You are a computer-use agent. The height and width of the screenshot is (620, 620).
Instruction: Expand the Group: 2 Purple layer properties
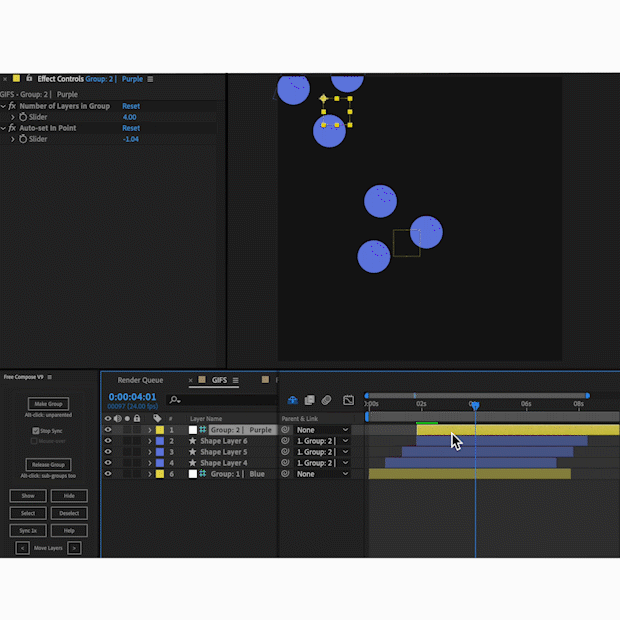[150, 430]
